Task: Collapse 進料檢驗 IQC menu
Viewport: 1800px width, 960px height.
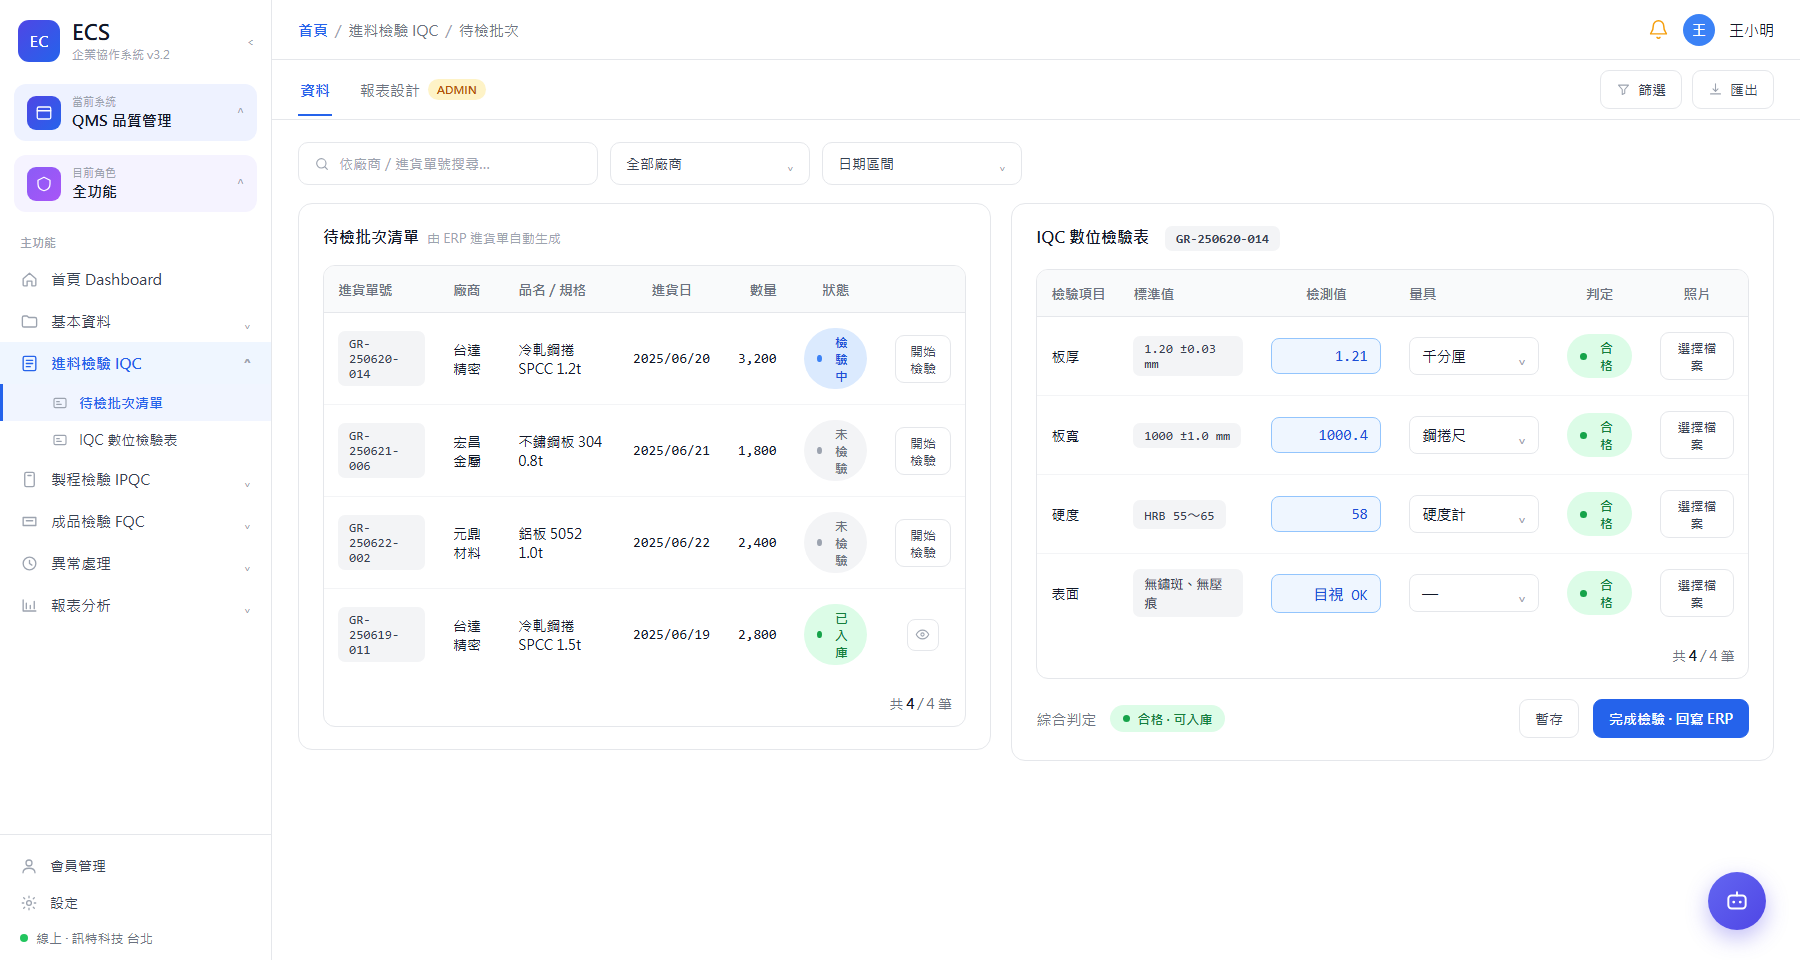Action: (135, 364)
